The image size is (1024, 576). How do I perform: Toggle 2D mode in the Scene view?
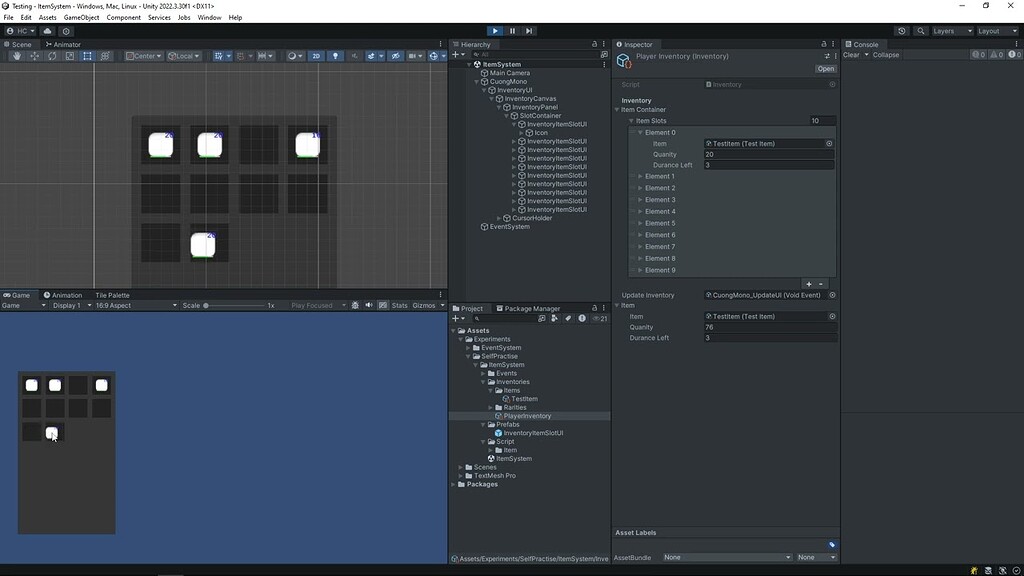pyautogui.click(x=316, y=56)
